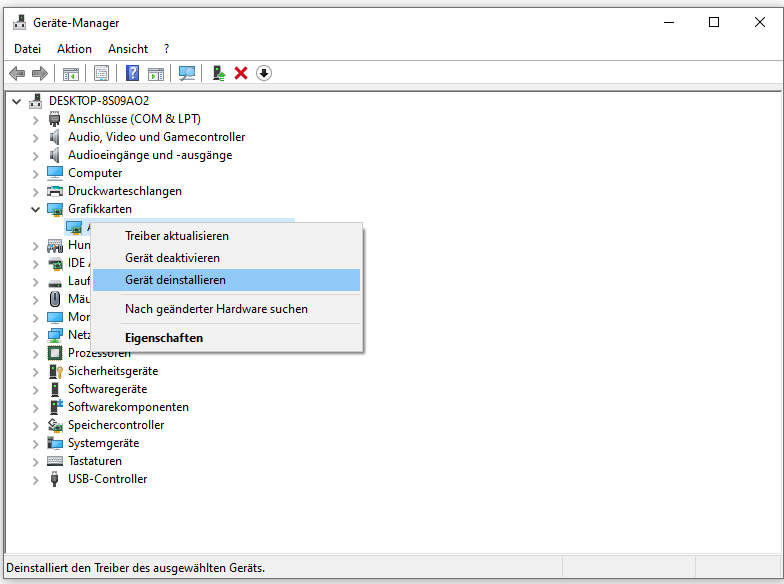Image resolution: width=784 pixels, height=584 pixels.
Task: Select the Sicherheitsgeräte tree row
Action: [113, 371]
